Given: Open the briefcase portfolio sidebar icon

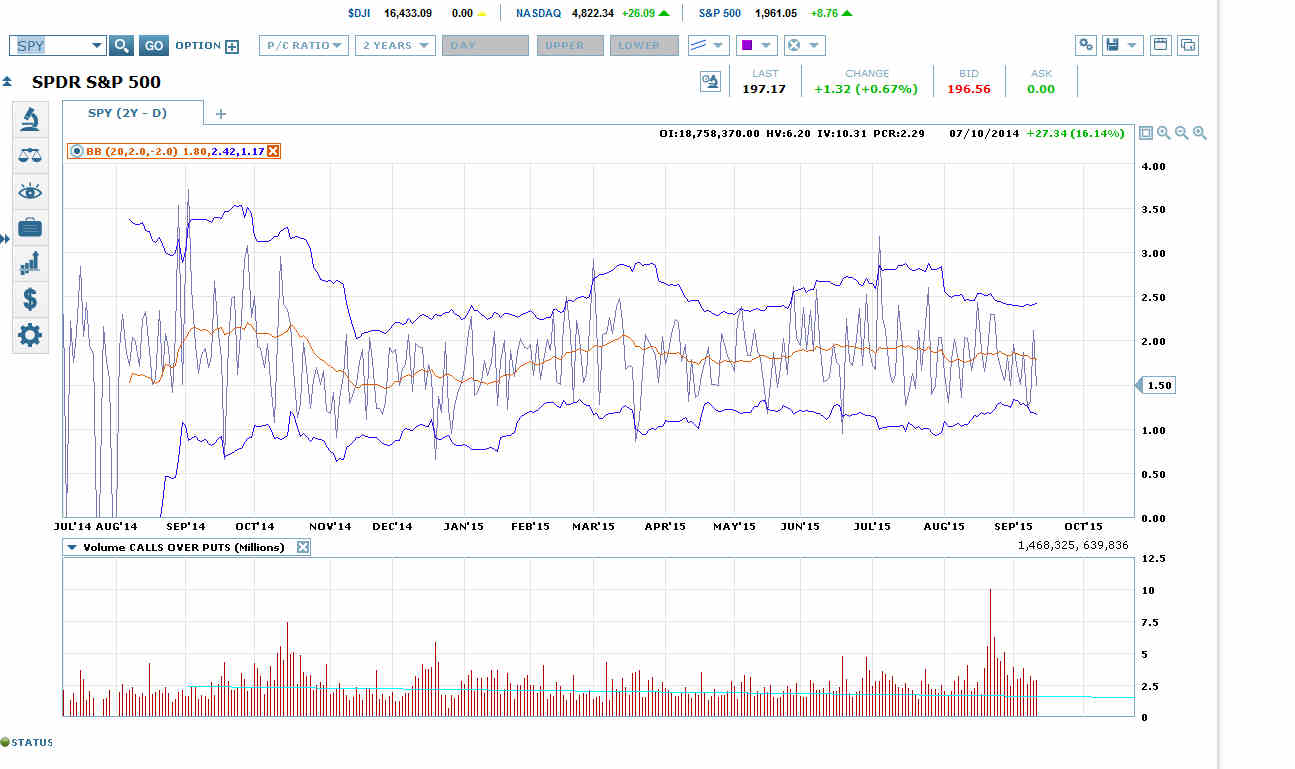Looking at the screenshot, I should tap(30, 227).
